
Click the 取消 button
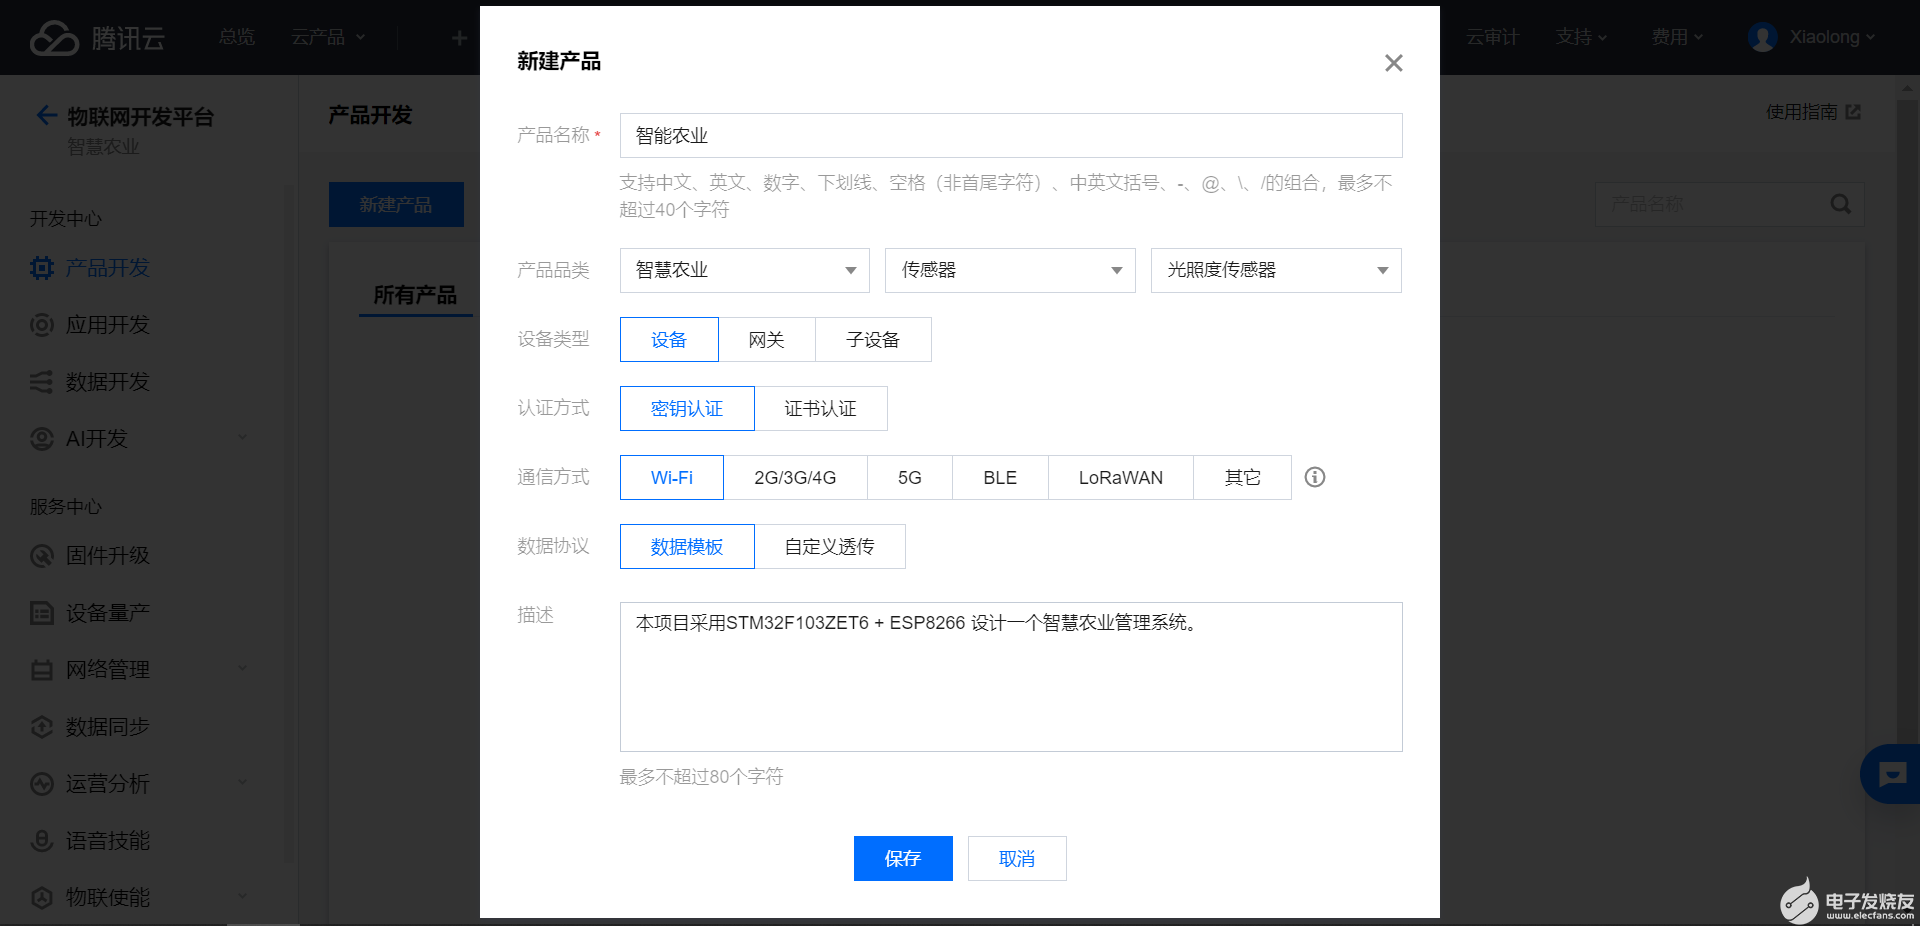[1017, 858]
